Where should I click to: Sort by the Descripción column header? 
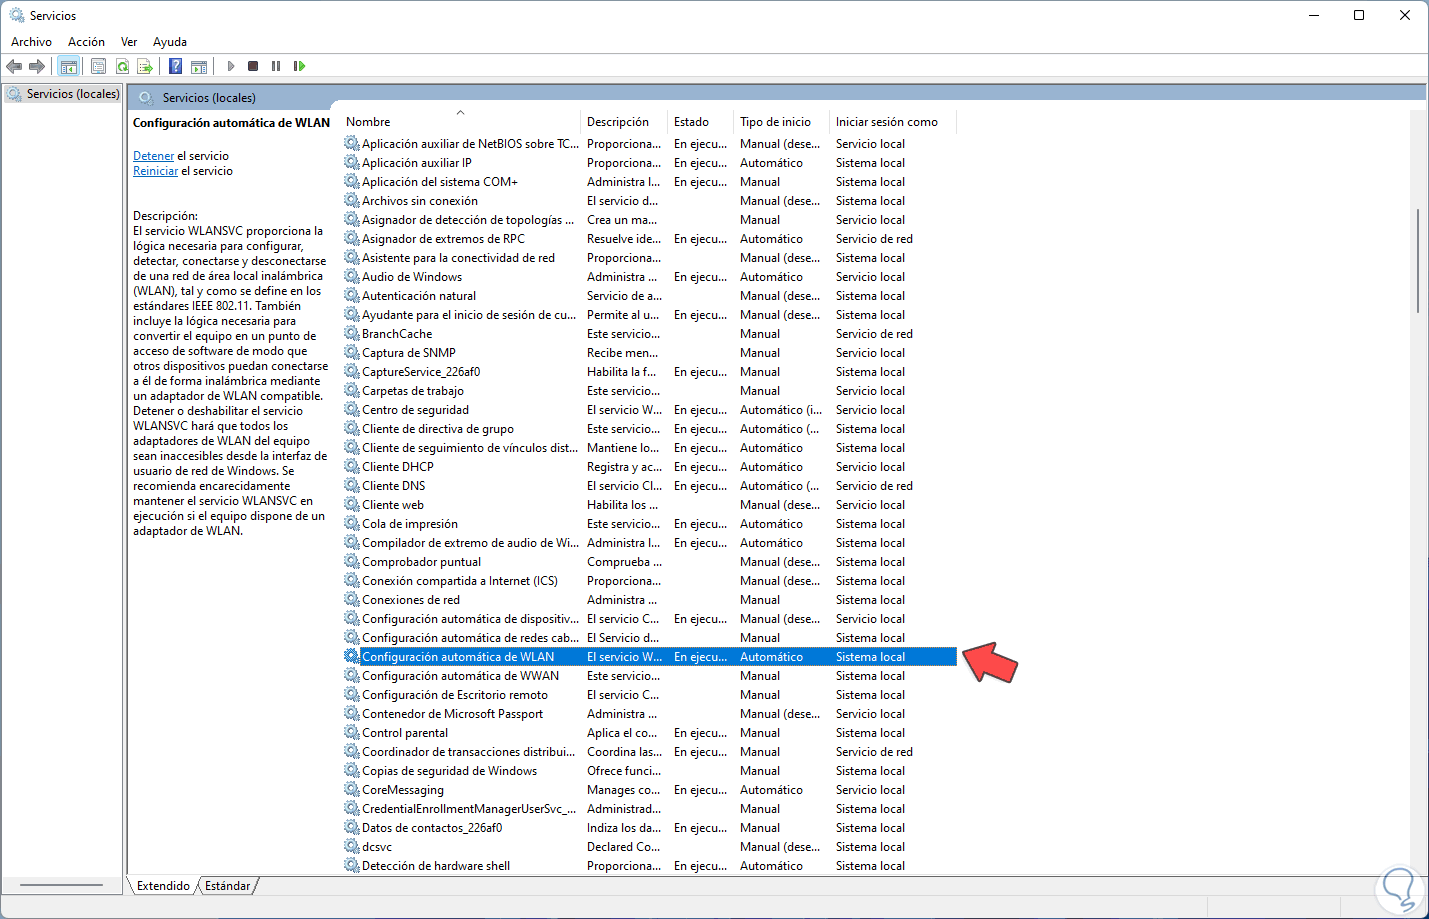click(625, 122)
